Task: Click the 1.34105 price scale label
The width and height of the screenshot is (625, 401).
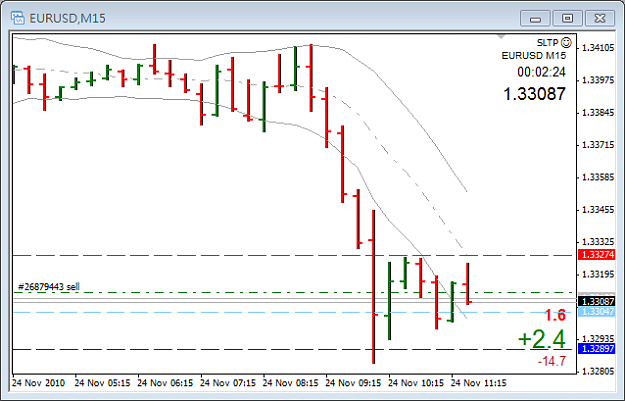Action: coord(598,48)
